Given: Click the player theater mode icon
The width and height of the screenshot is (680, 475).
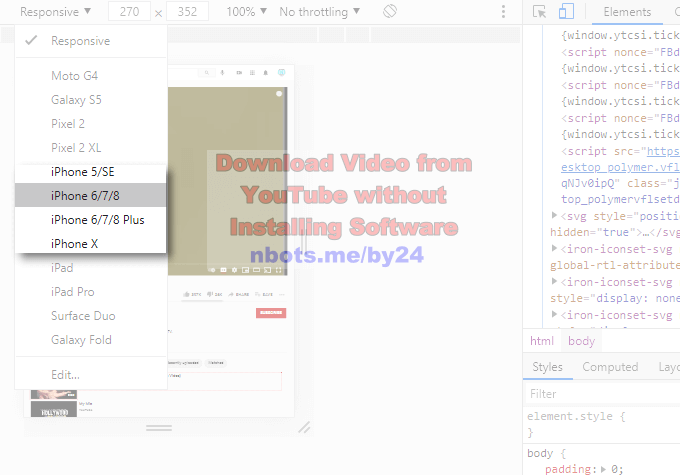Looking at the screenshot, I should click(256, 270).
